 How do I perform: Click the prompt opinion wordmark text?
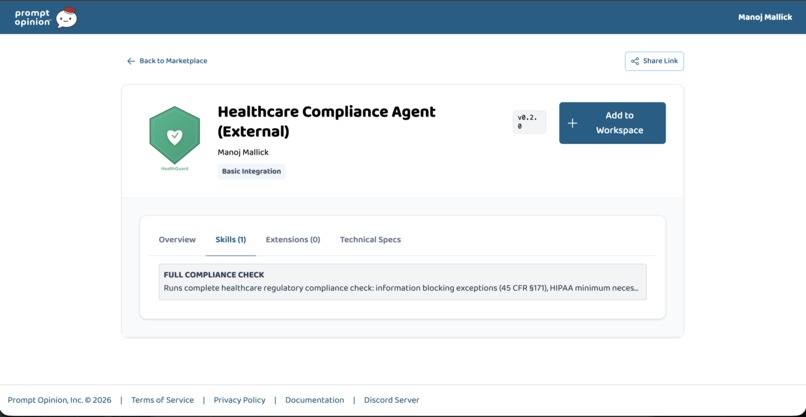[x=33, y=17]
